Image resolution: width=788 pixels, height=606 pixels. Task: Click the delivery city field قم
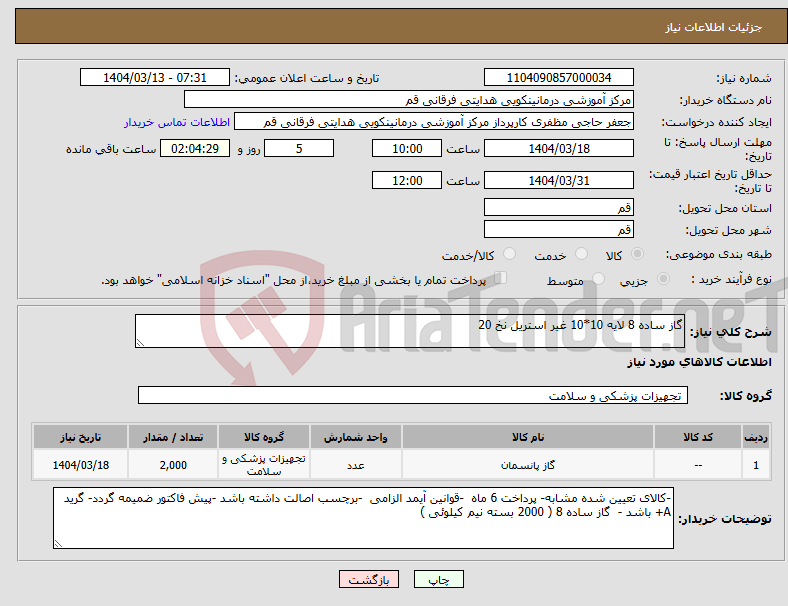[558, 229]
